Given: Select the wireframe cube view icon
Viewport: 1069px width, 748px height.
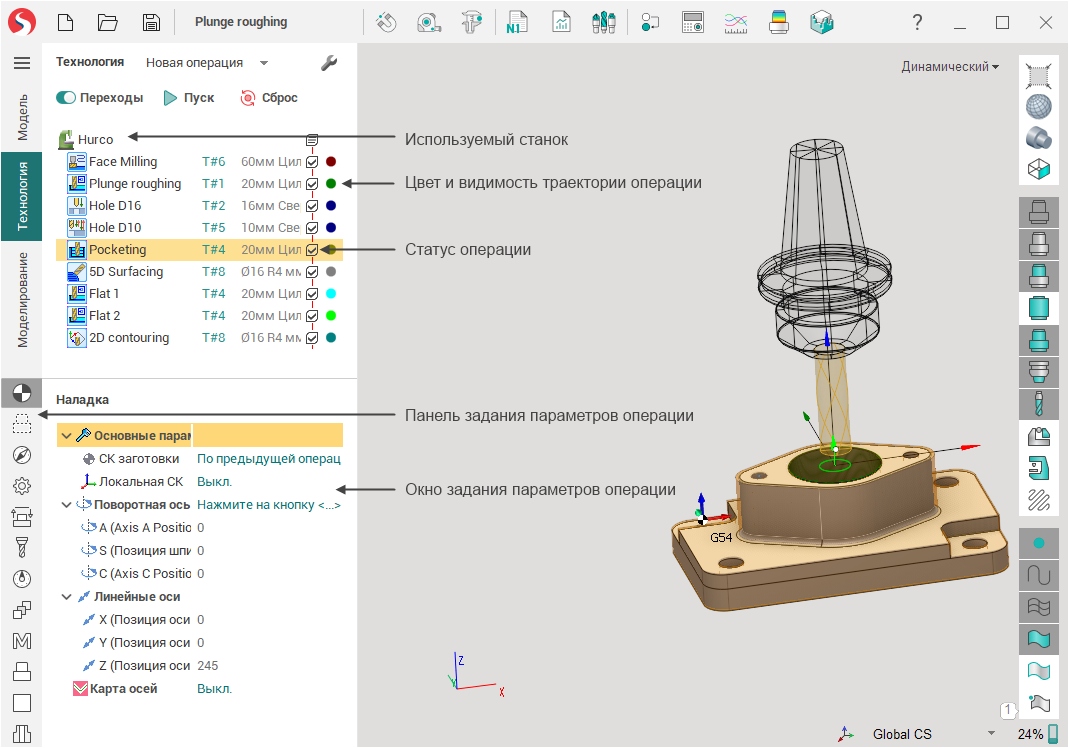Looking at the screenshot, I should 1039,169.
